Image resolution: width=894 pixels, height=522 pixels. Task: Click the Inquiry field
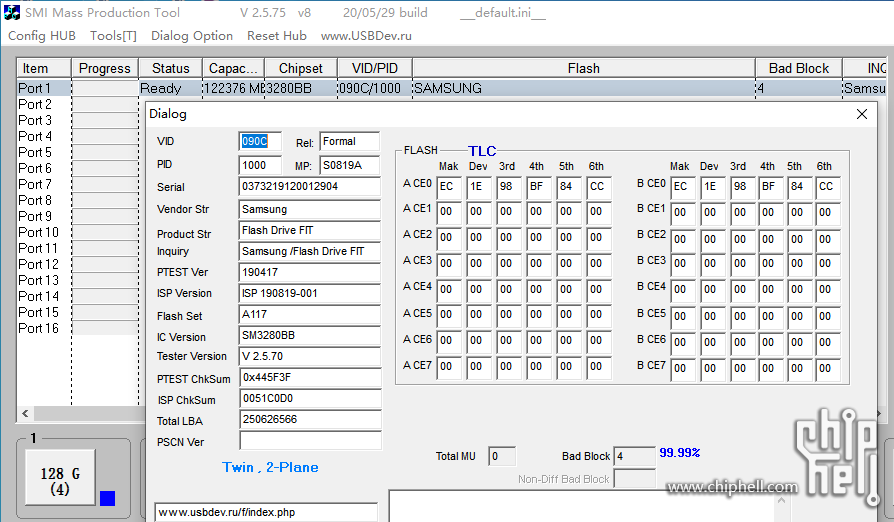[310, 251]
